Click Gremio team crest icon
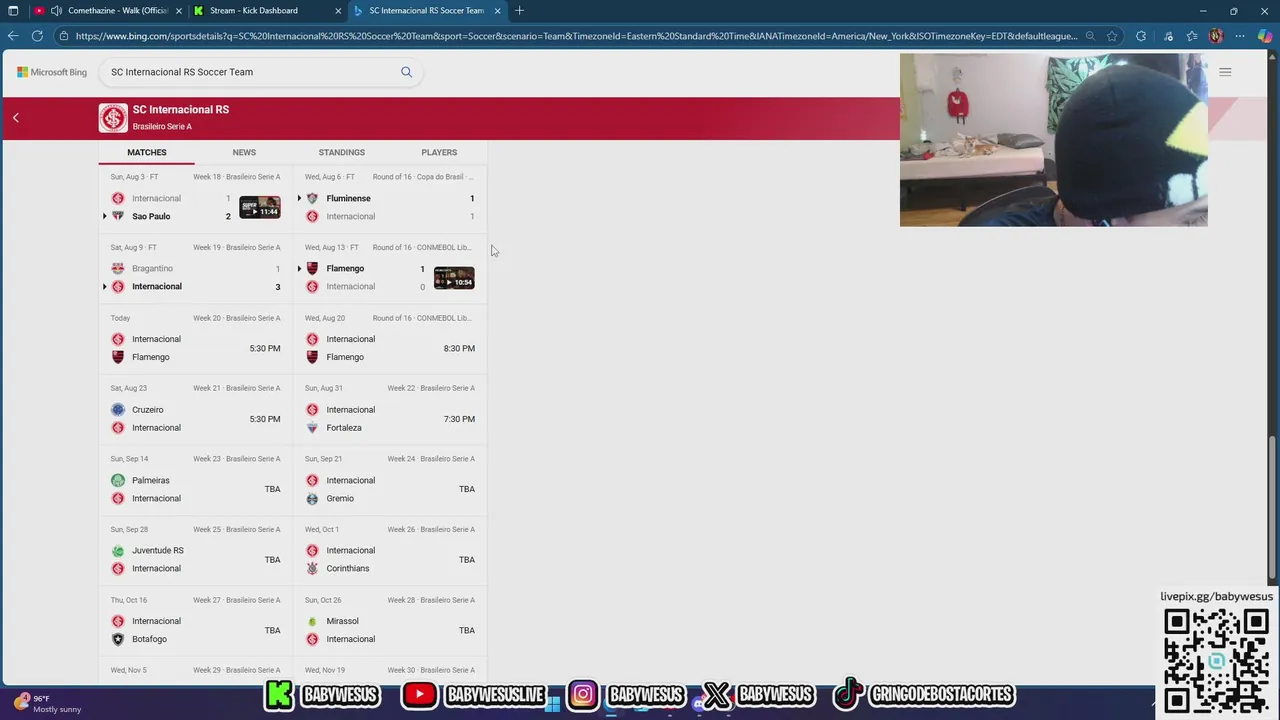Screen dimensions: 1280x720 [x=312, y=498]
